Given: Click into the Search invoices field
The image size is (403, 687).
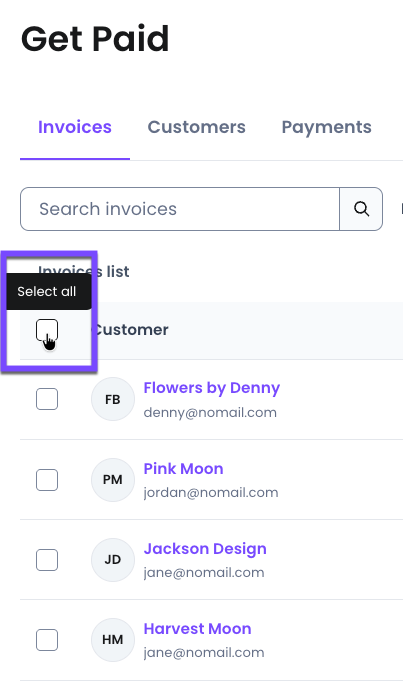Looking at the screenshot, I should tap(180, 209).
